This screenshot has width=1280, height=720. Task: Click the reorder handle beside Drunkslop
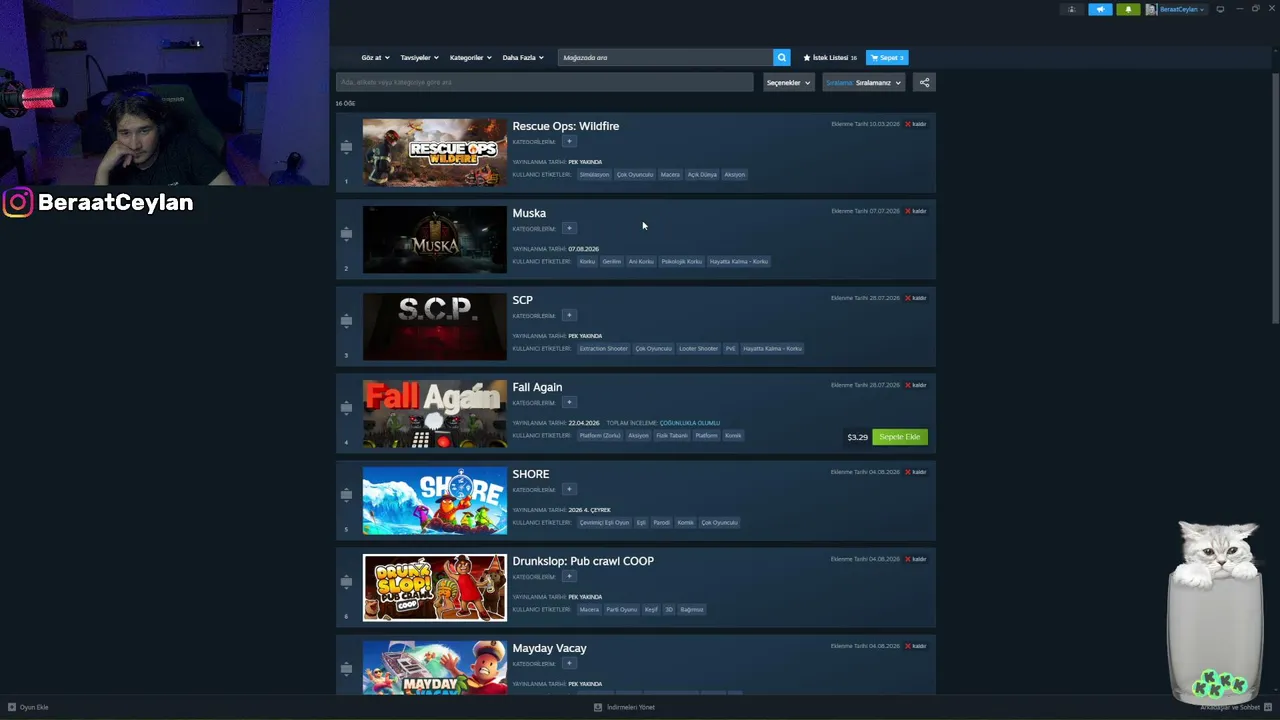point(346,582)
